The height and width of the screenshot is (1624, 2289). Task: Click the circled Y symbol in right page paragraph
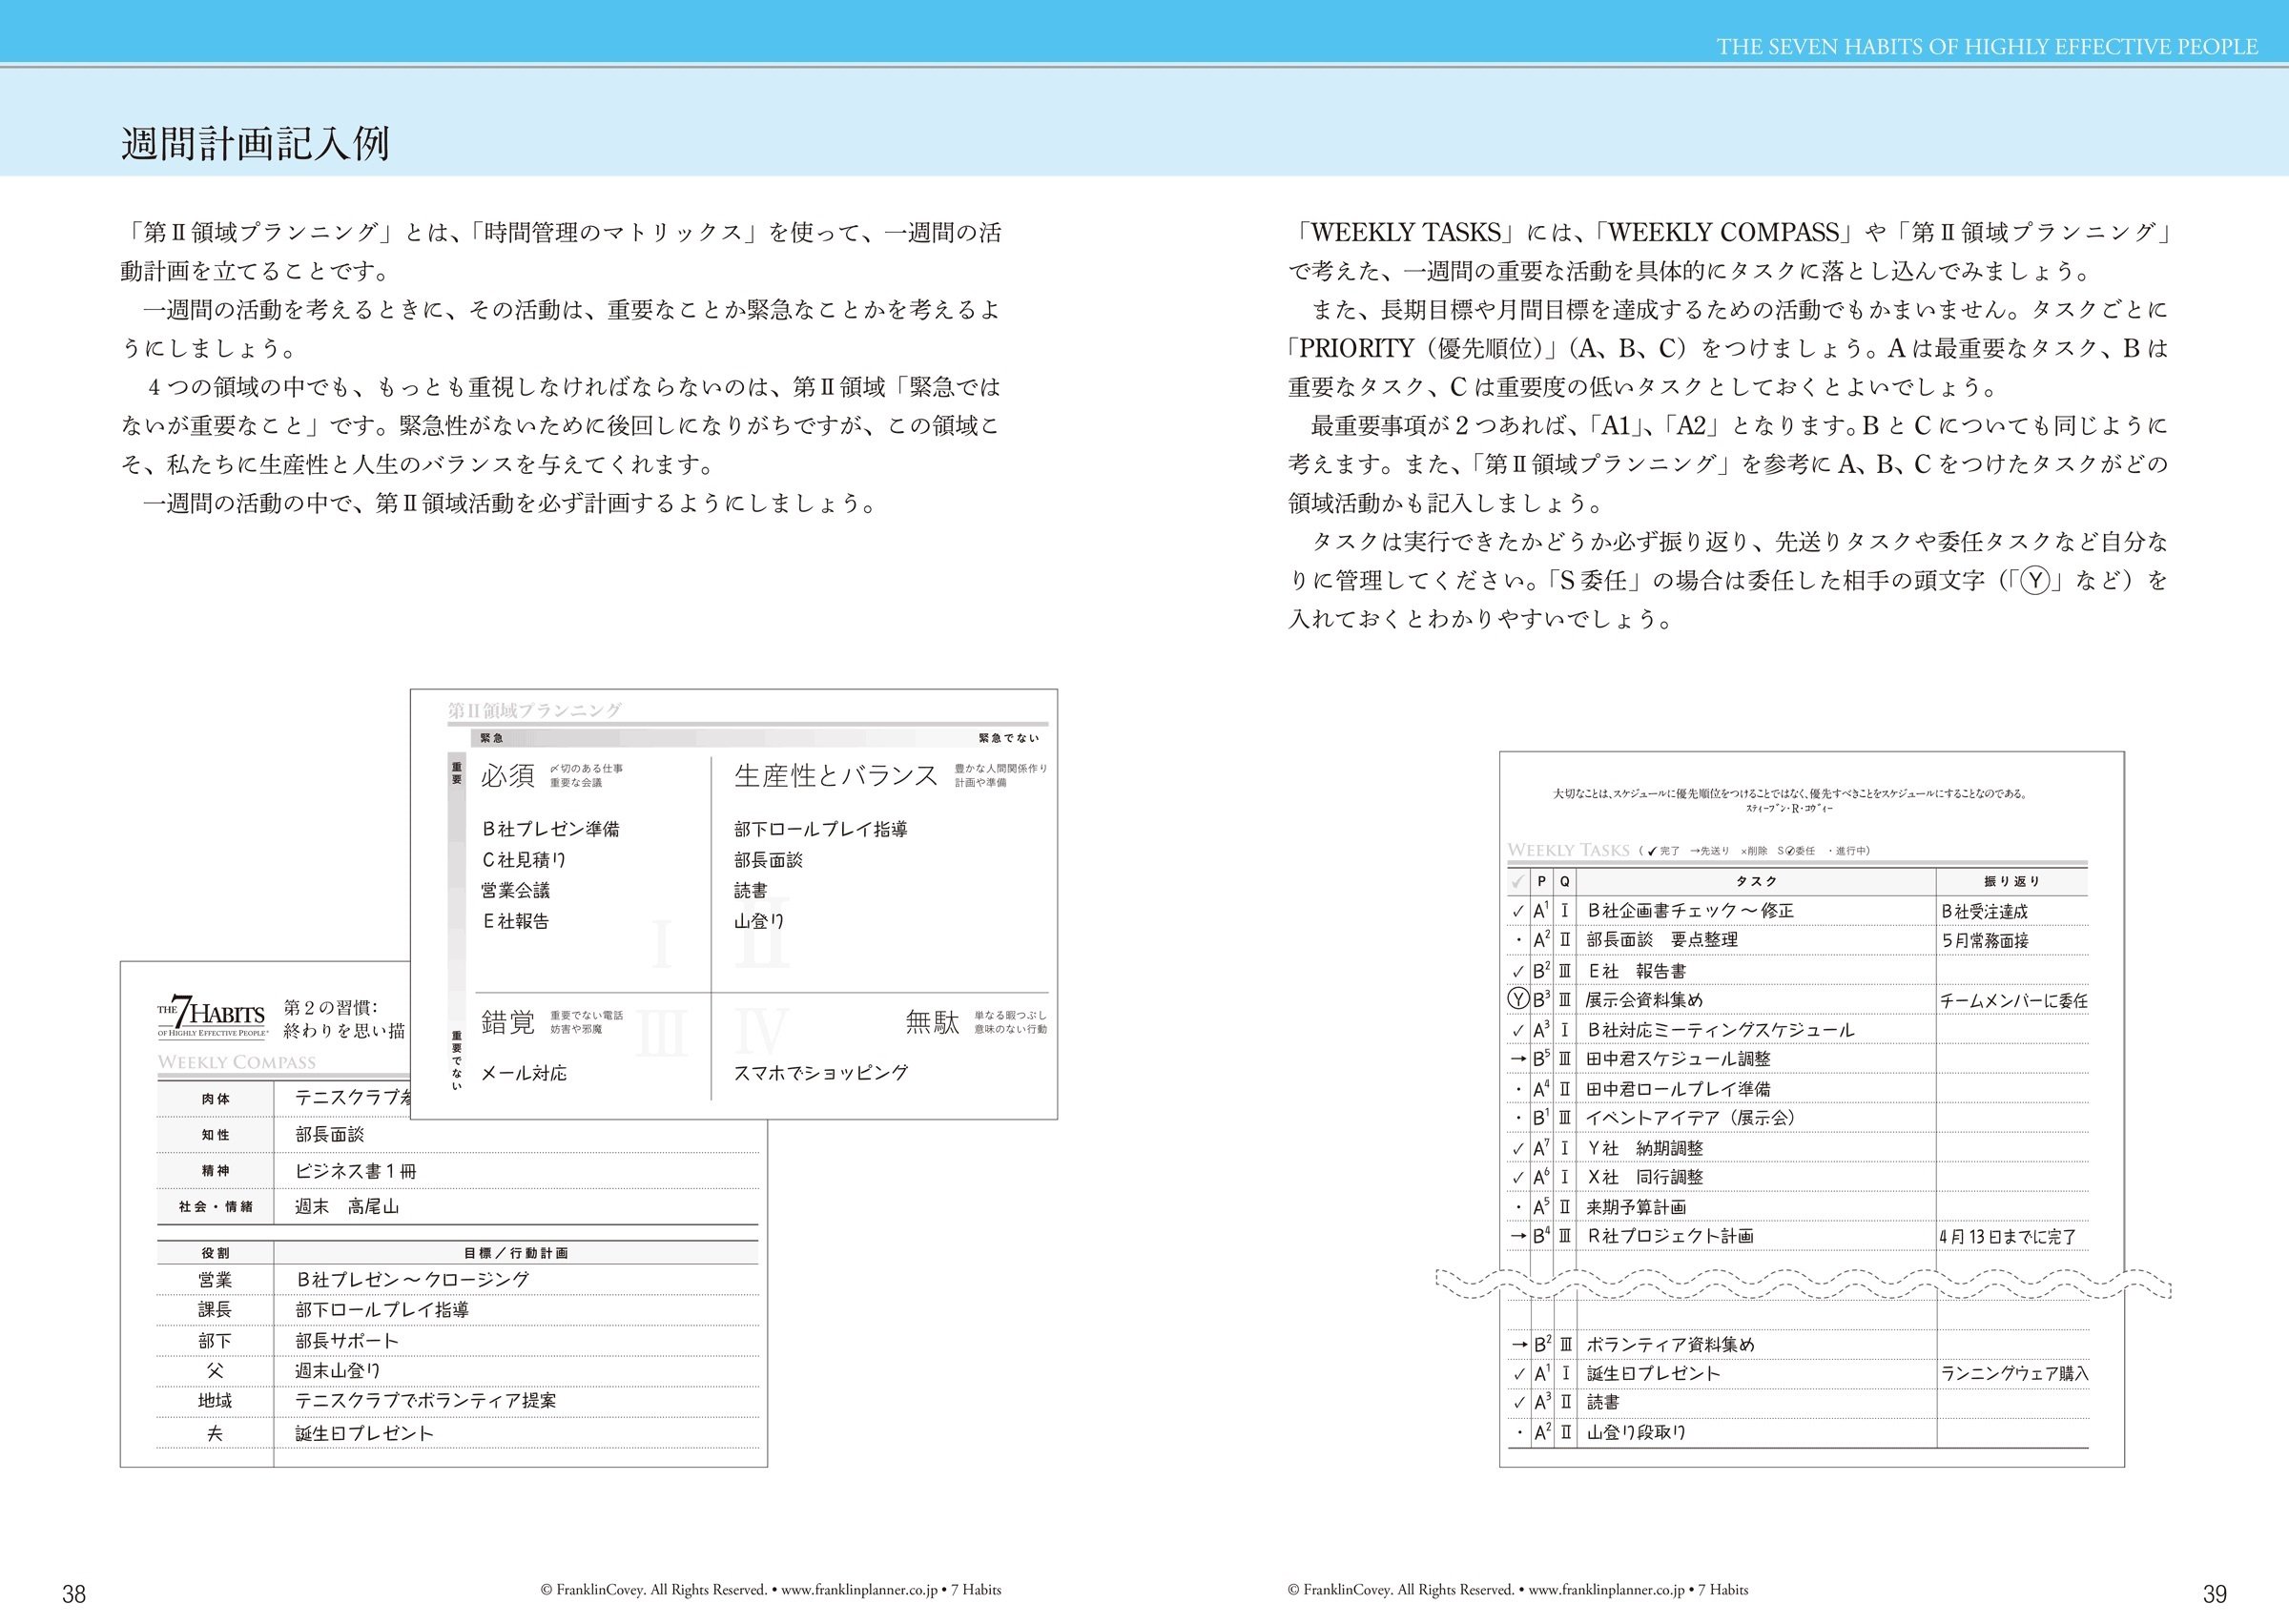click(x=2035, y=581)
